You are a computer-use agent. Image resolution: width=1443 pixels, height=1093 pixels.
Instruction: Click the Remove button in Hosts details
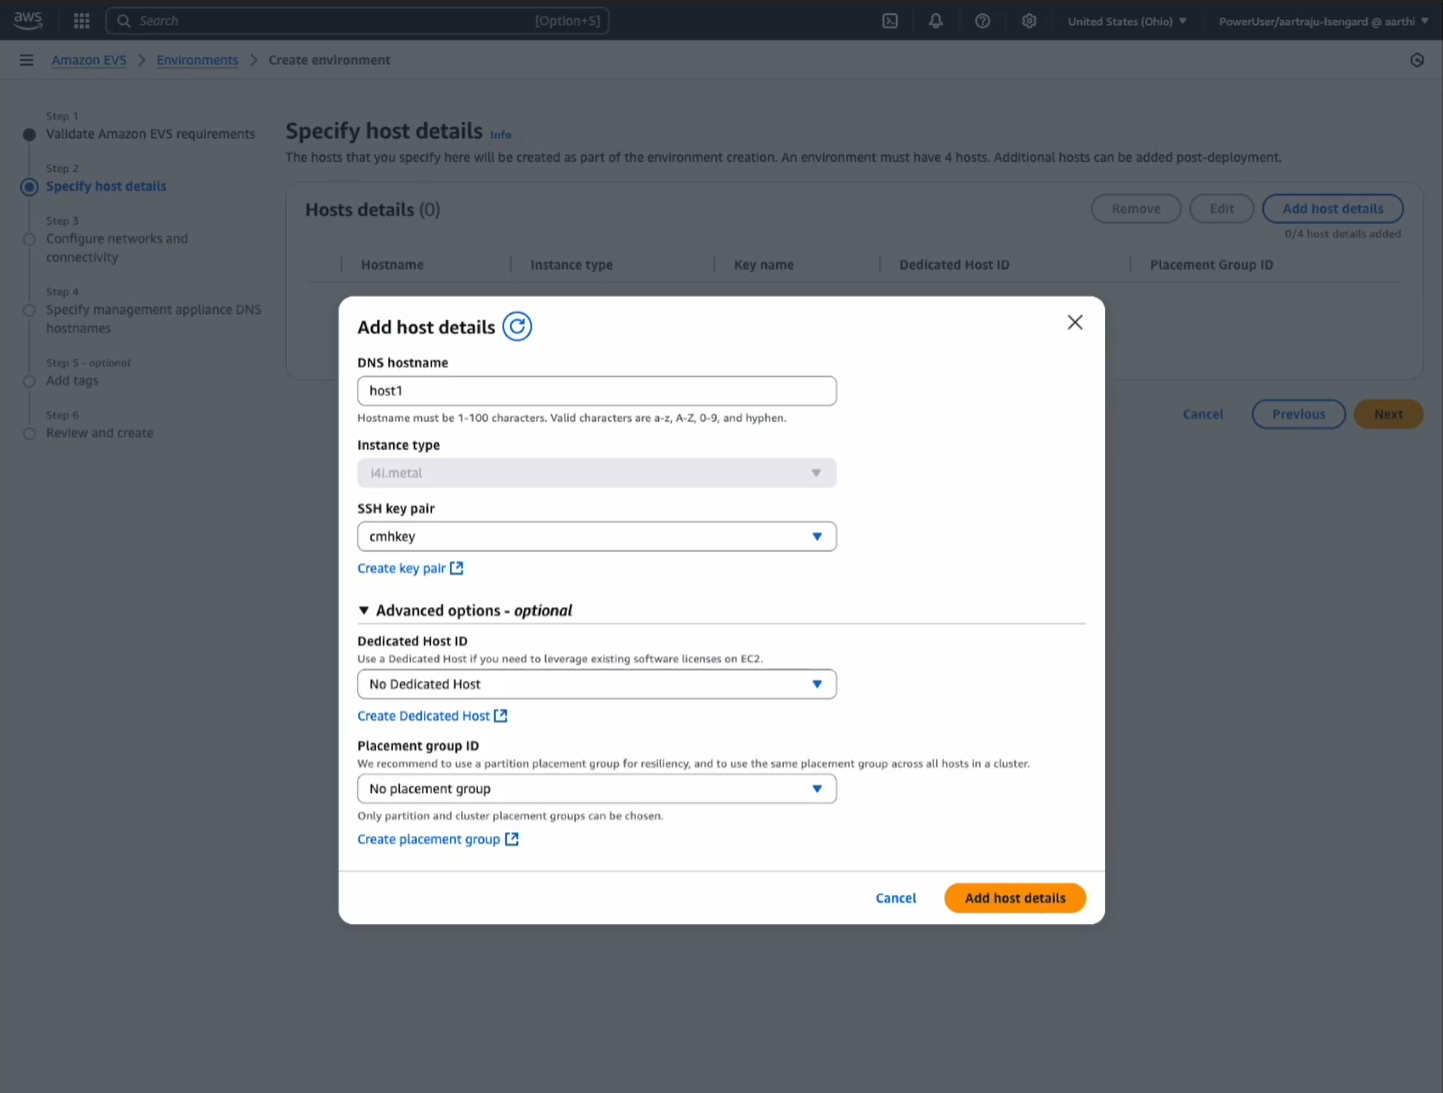pos(1136,209)
